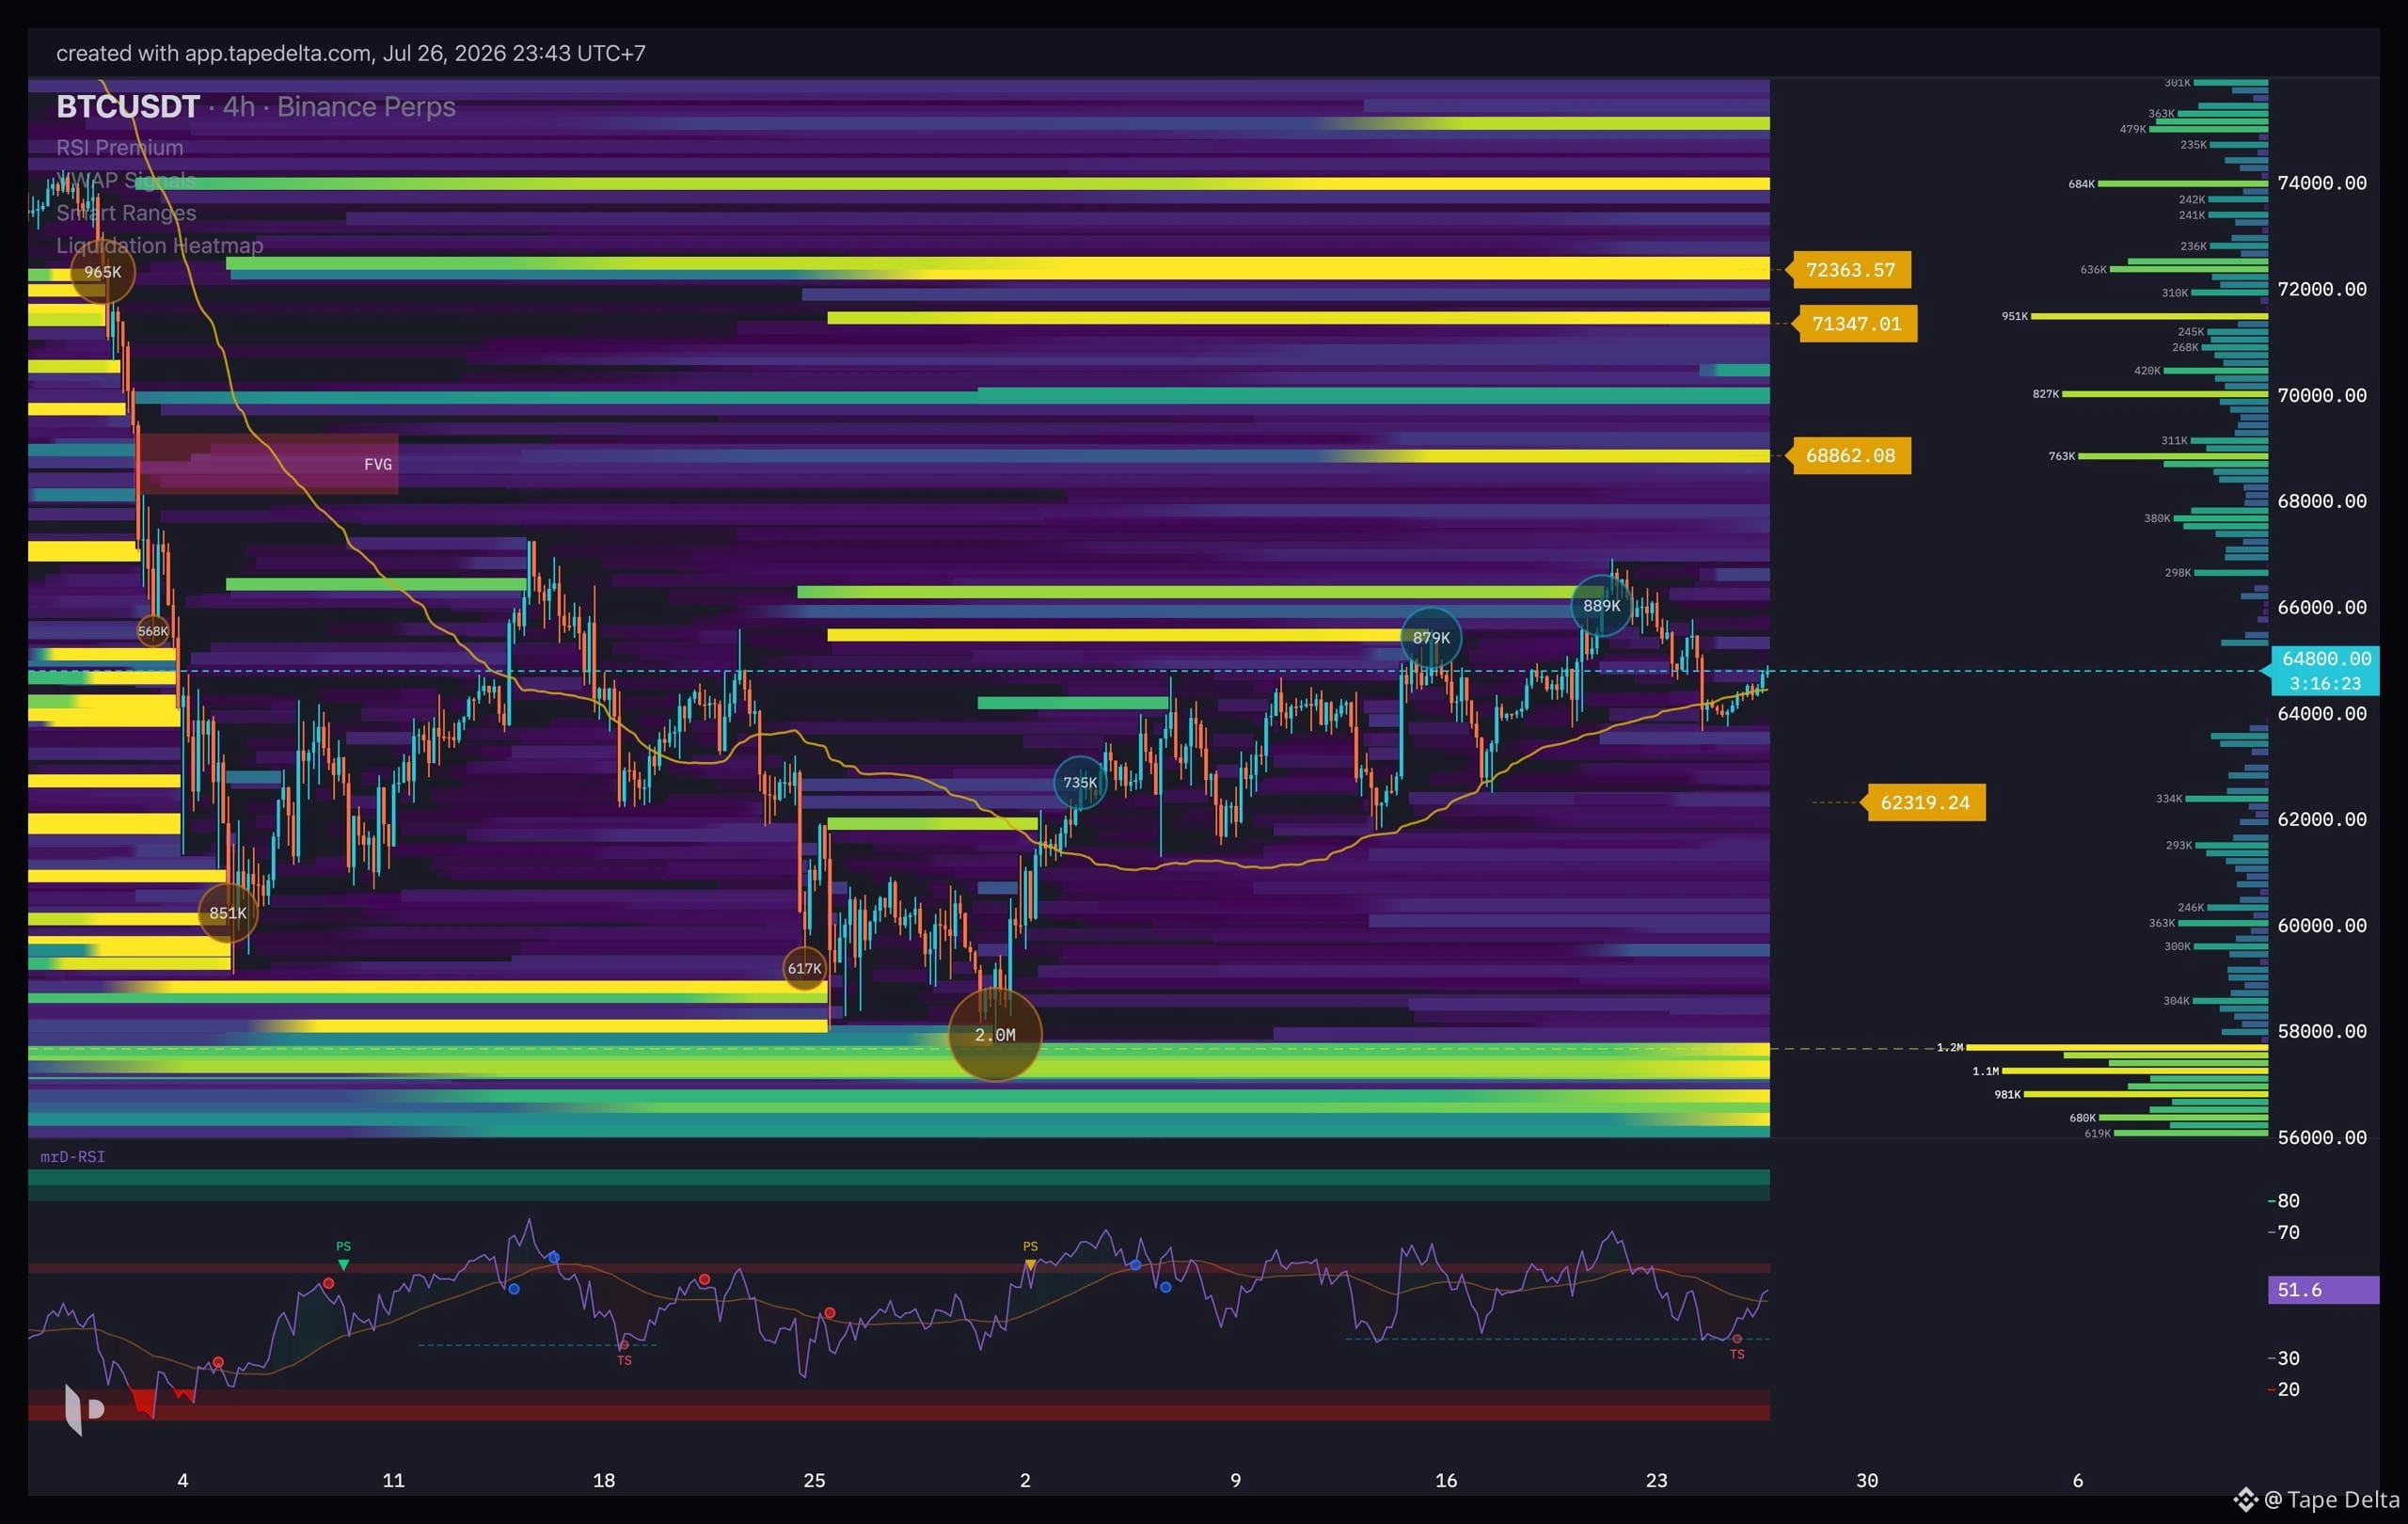Click the RSI value tag 51.6
Image resolution: width=2408 pixels, height=1524 pixels.
[x=2323, y=1290]
